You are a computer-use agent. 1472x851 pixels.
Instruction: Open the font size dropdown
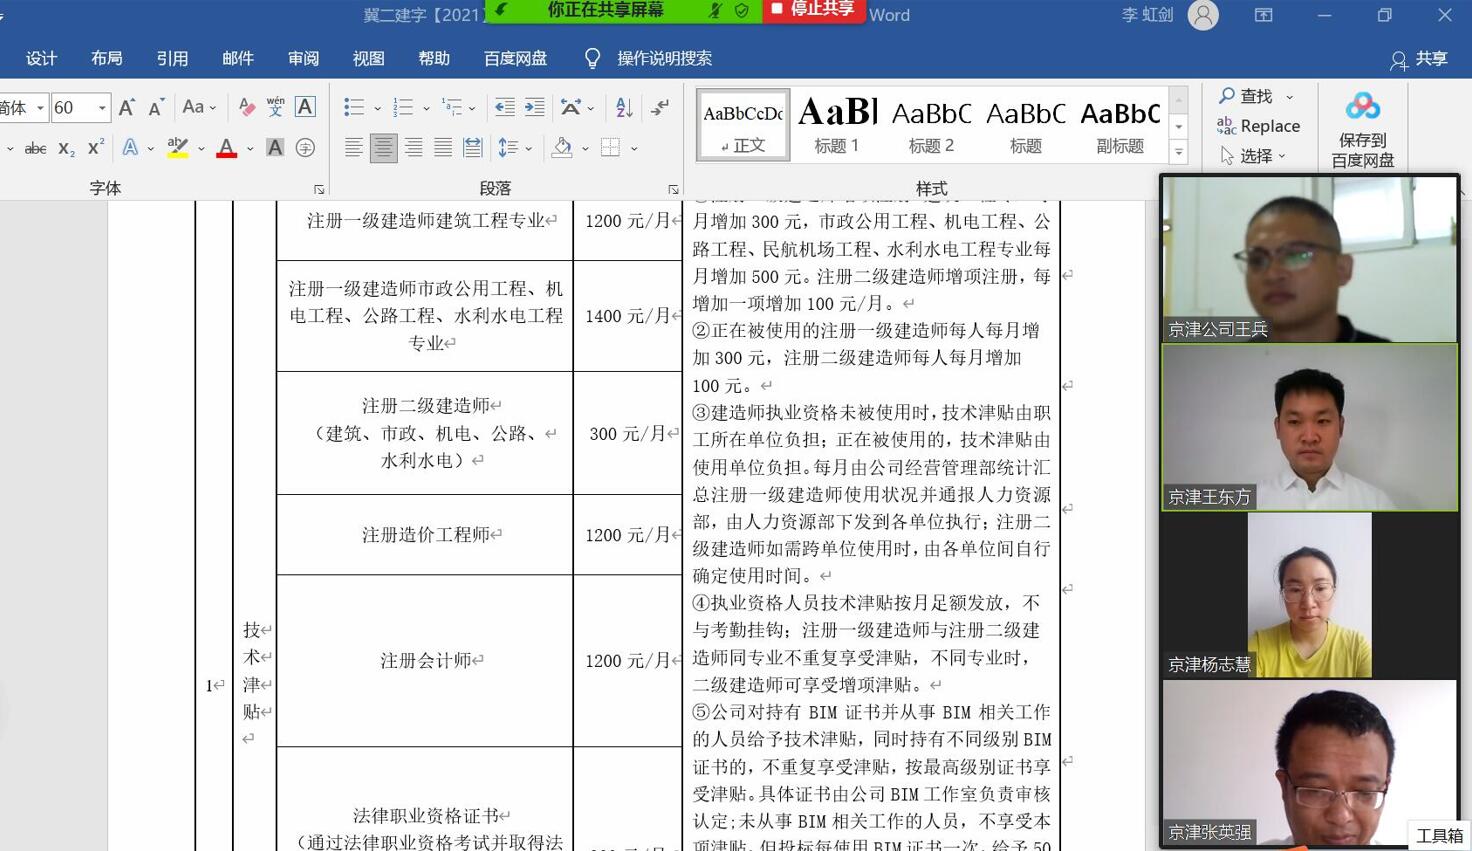(102, 107)
